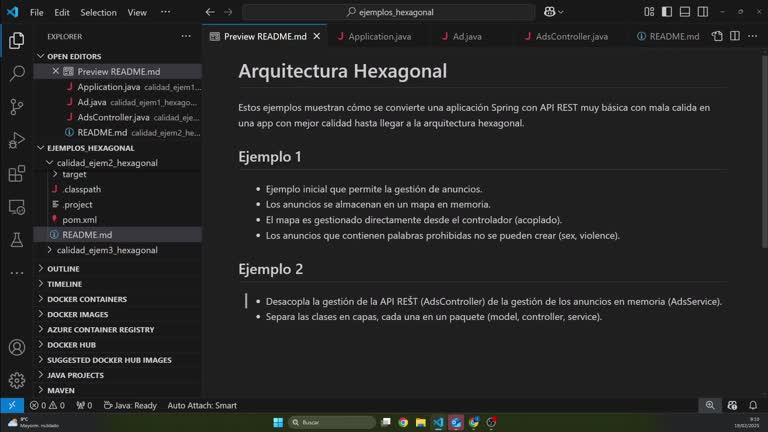This screenshot has height=432, width=768.
Task: Expand the target folder
Action: pos(55,174)
